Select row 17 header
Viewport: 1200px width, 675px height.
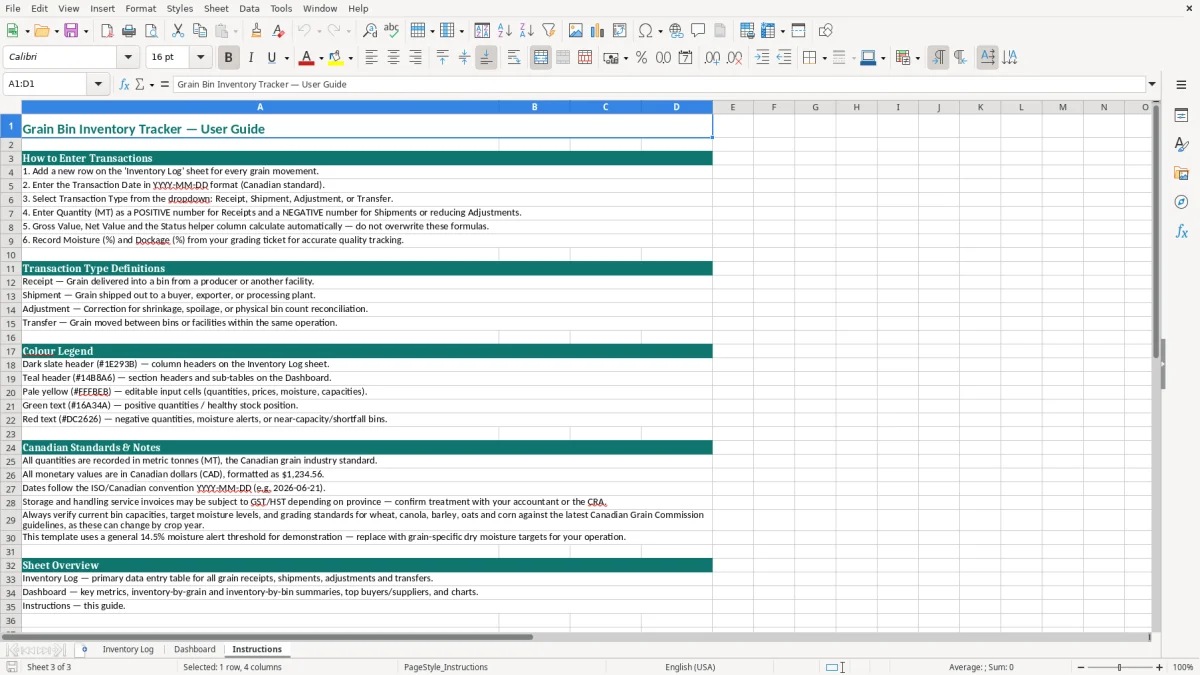tap(11, 351)
